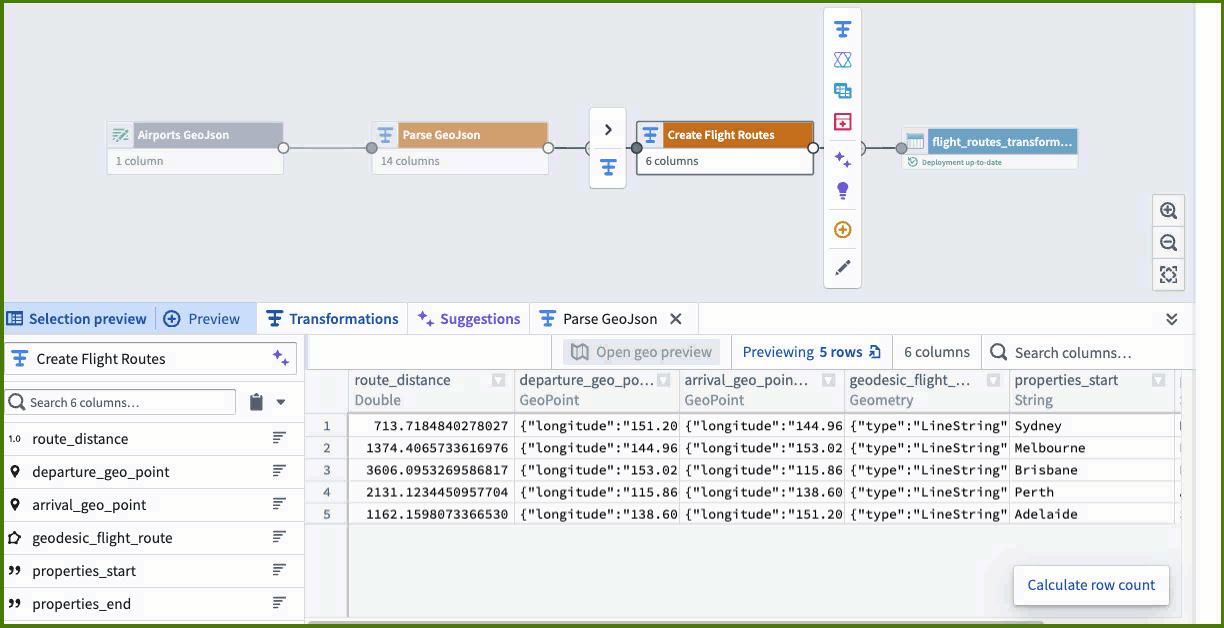Viewport: 1224px width, 628px height.
Task: Click the Calculate row count button
Action: coord(1091,585)
